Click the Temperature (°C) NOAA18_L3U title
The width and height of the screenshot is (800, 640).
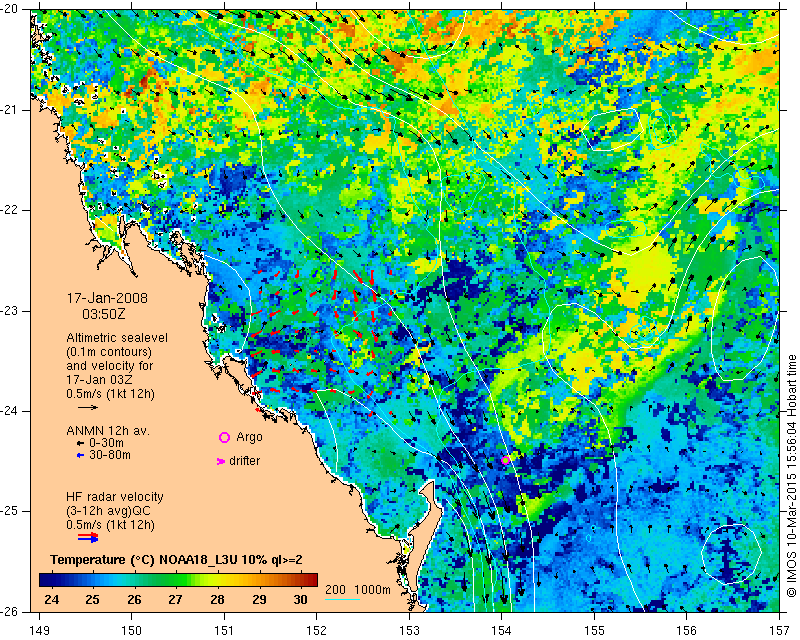pos(177,560)
